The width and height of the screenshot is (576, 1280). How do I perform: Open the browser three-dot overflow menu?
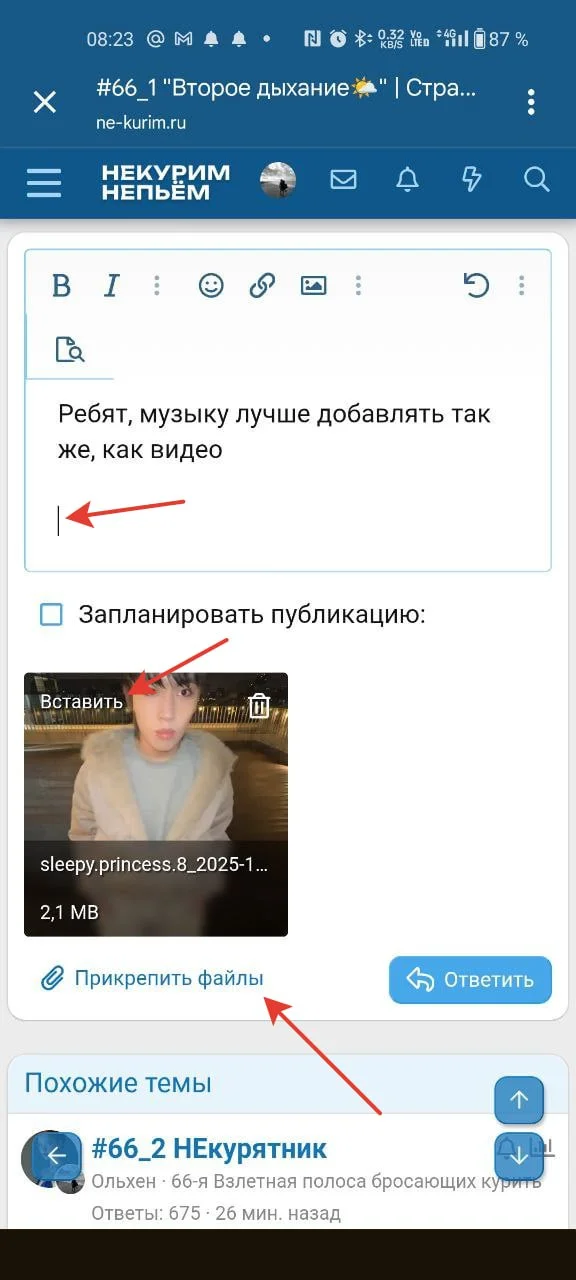coord(531,101)
